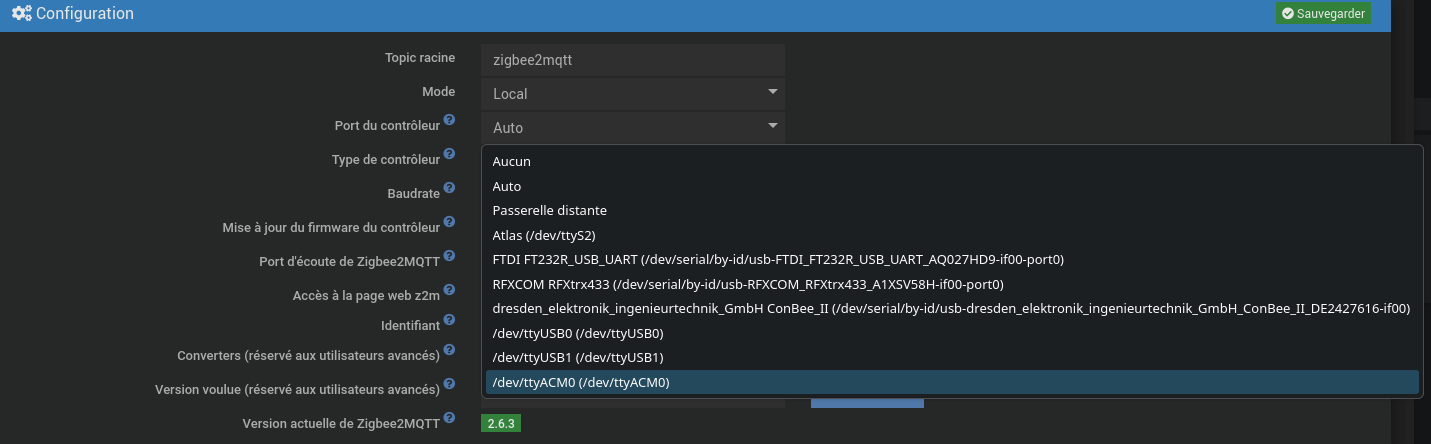
Task: Collapse the Port du contrôleur dropdown
Action: [x=632, y=127]
